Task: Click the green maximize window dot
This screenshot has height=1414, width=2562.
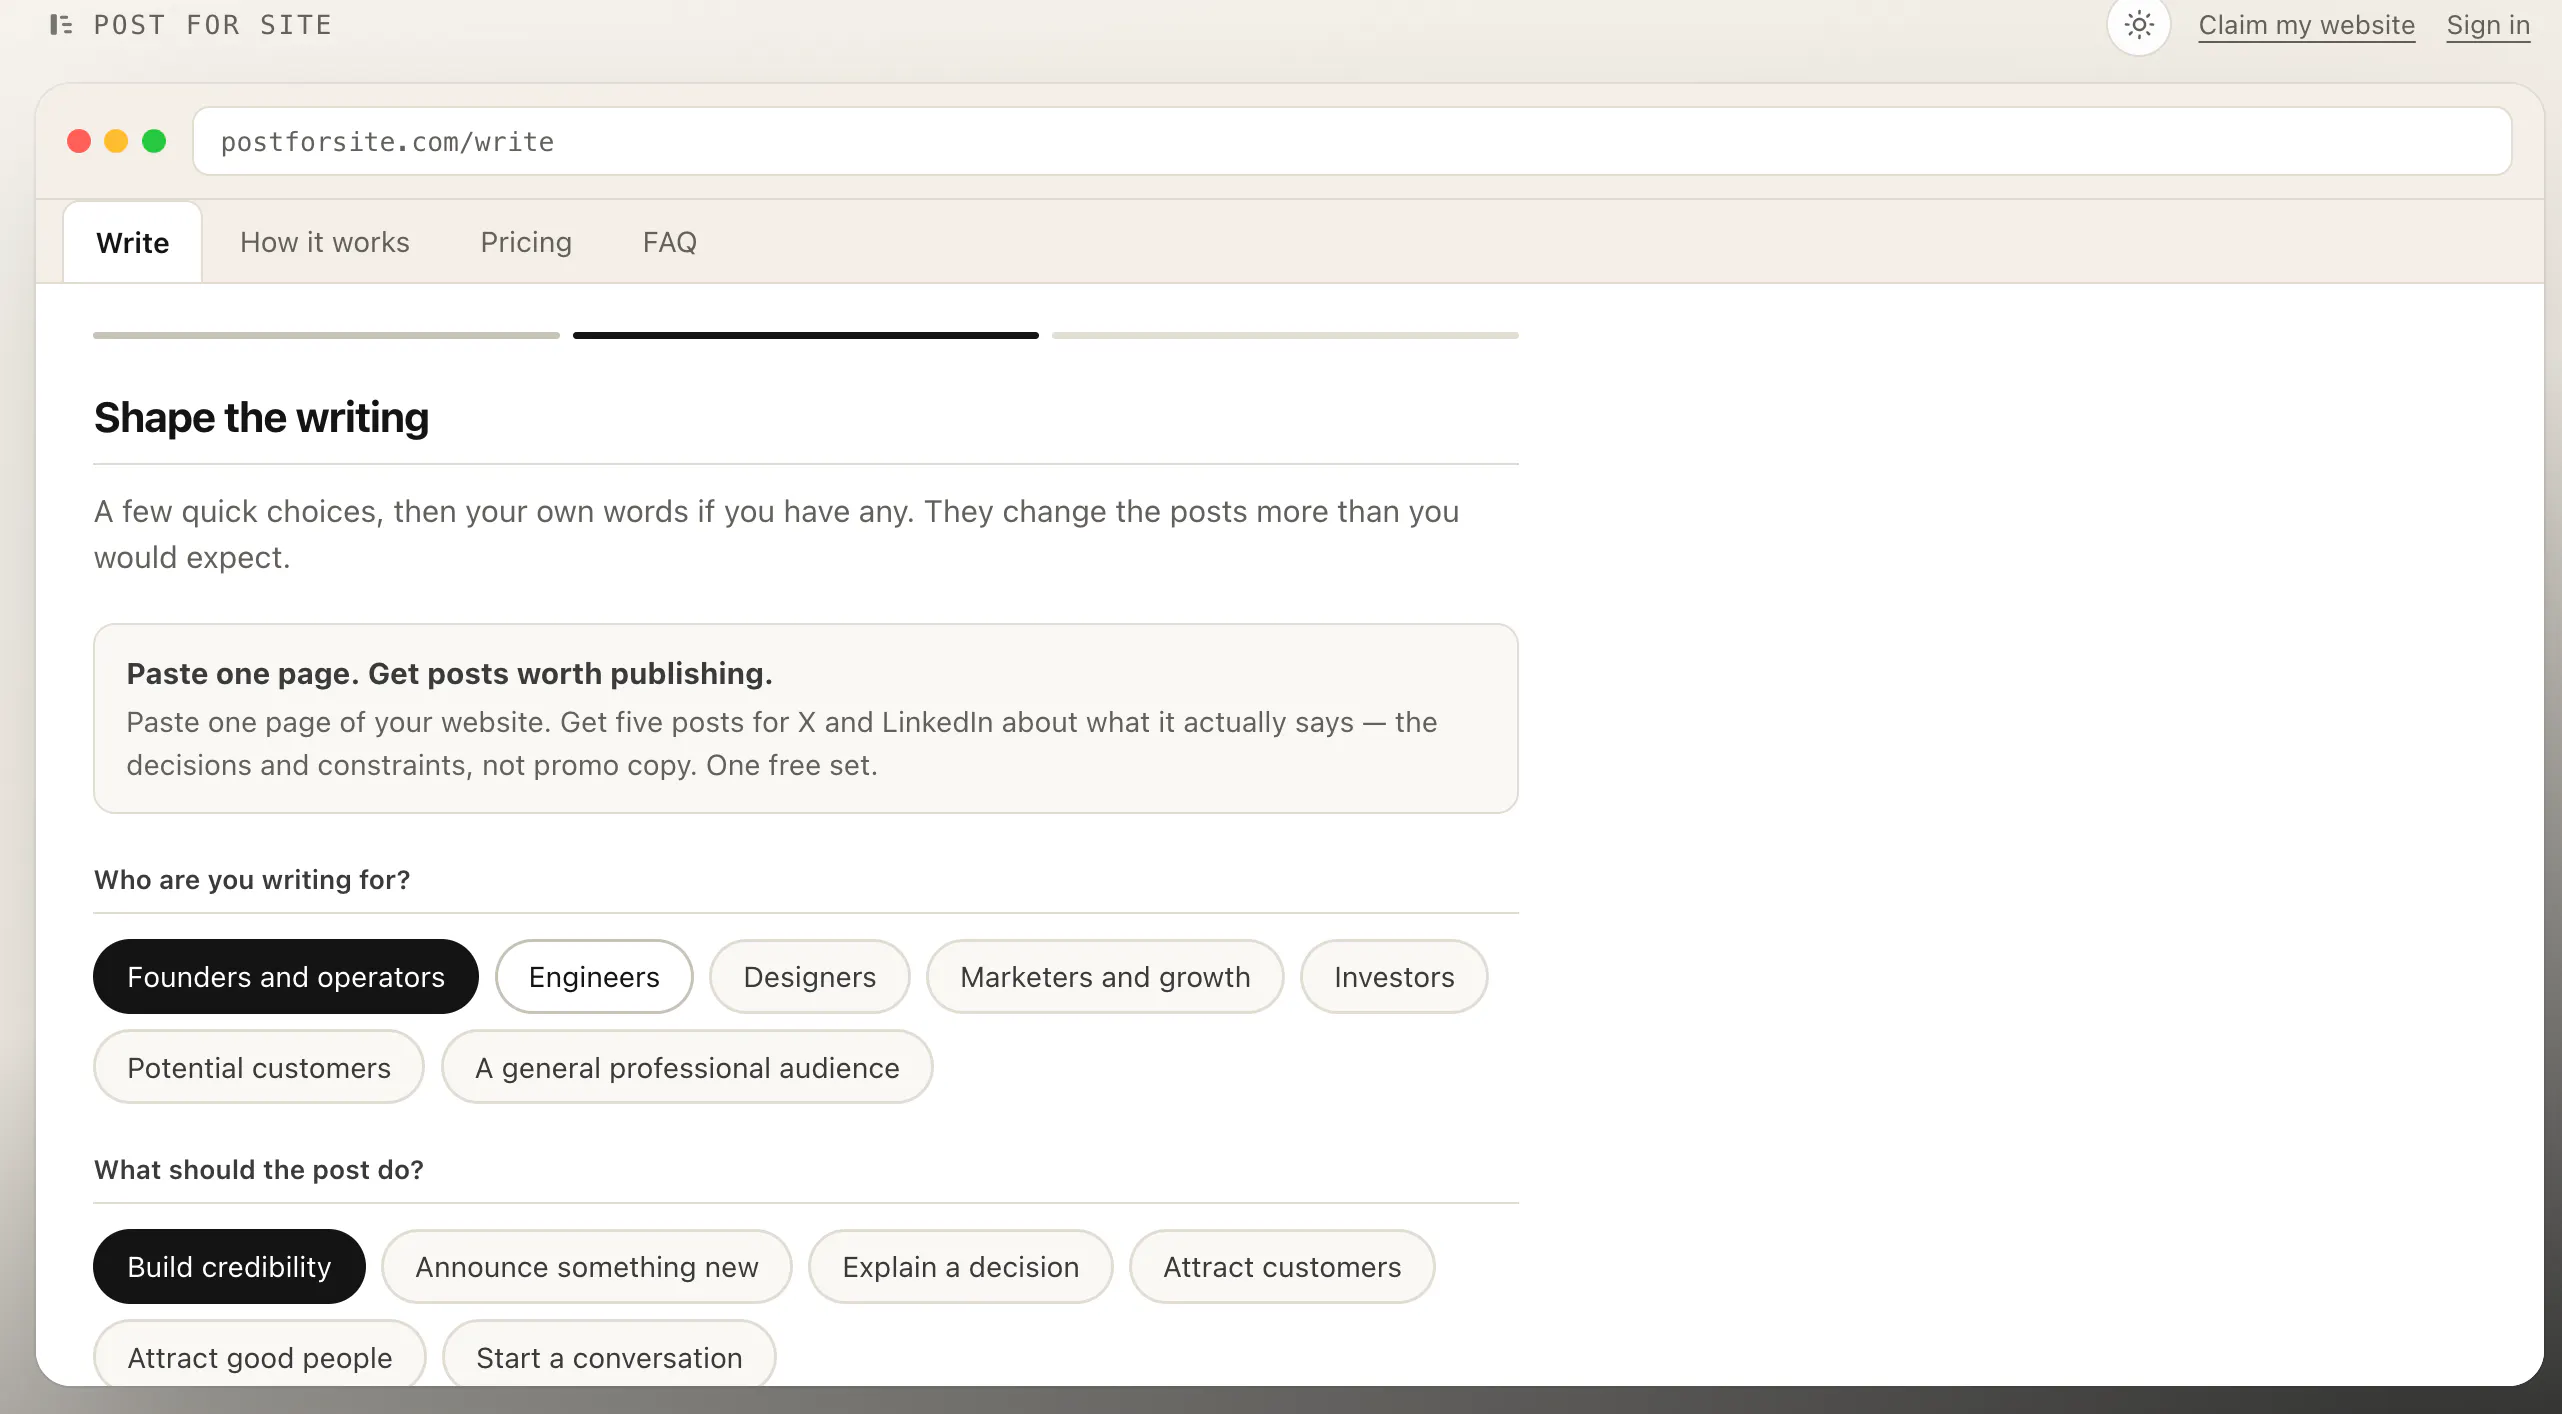Action: pos(154,141)
